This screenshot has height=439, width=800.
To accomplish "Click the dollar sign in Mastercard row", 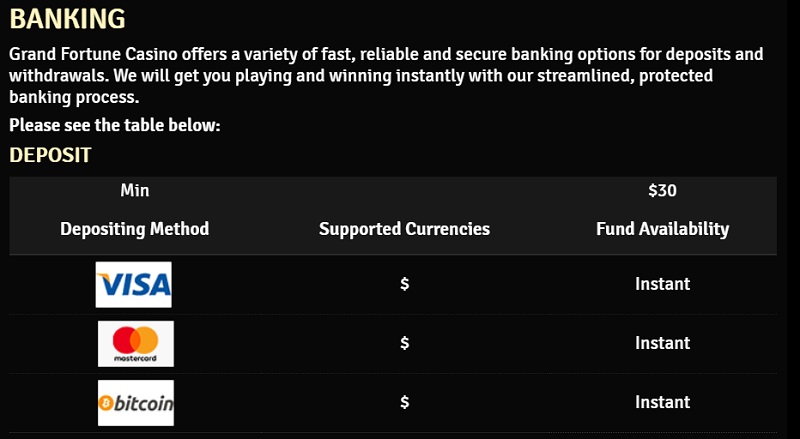I will [x=405, y=343].
